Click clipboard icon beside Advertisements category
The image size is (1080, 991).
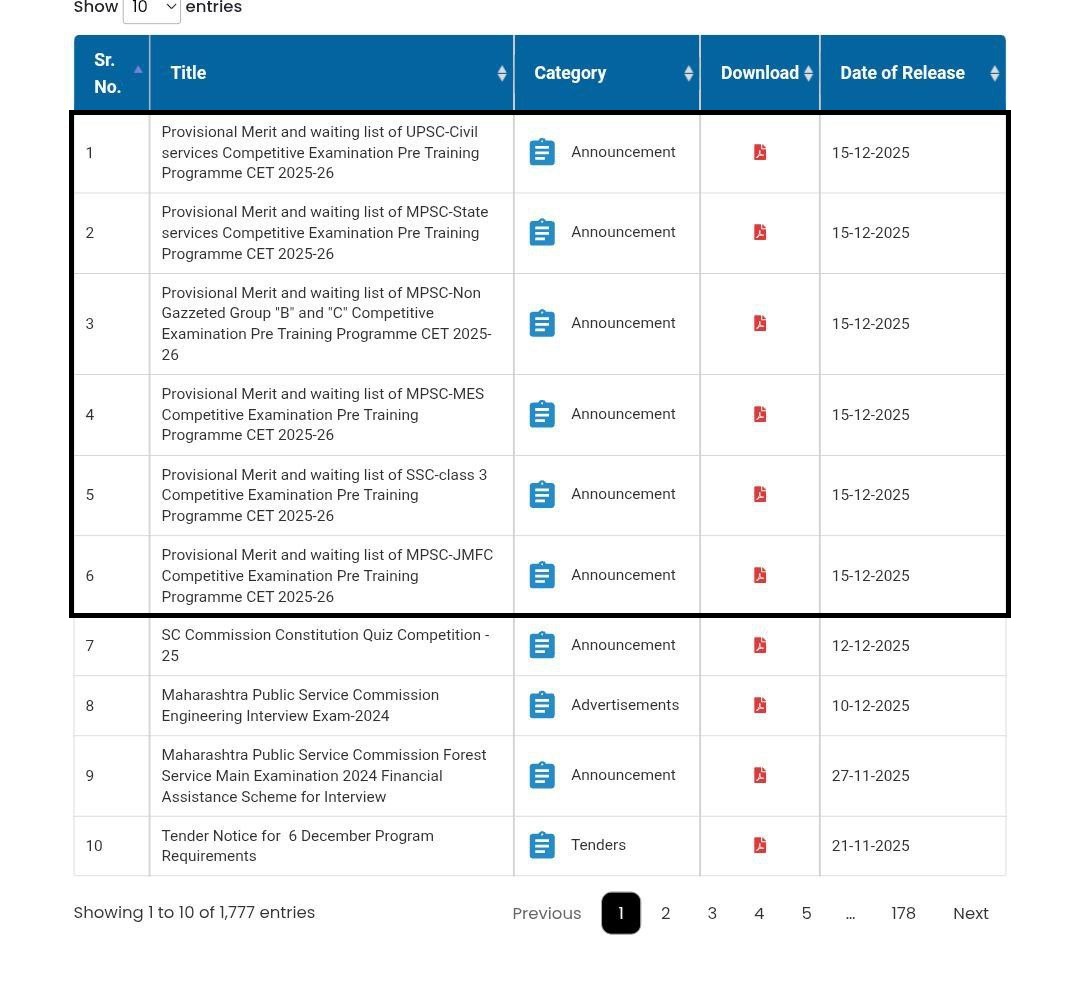[x=542, y=705]
